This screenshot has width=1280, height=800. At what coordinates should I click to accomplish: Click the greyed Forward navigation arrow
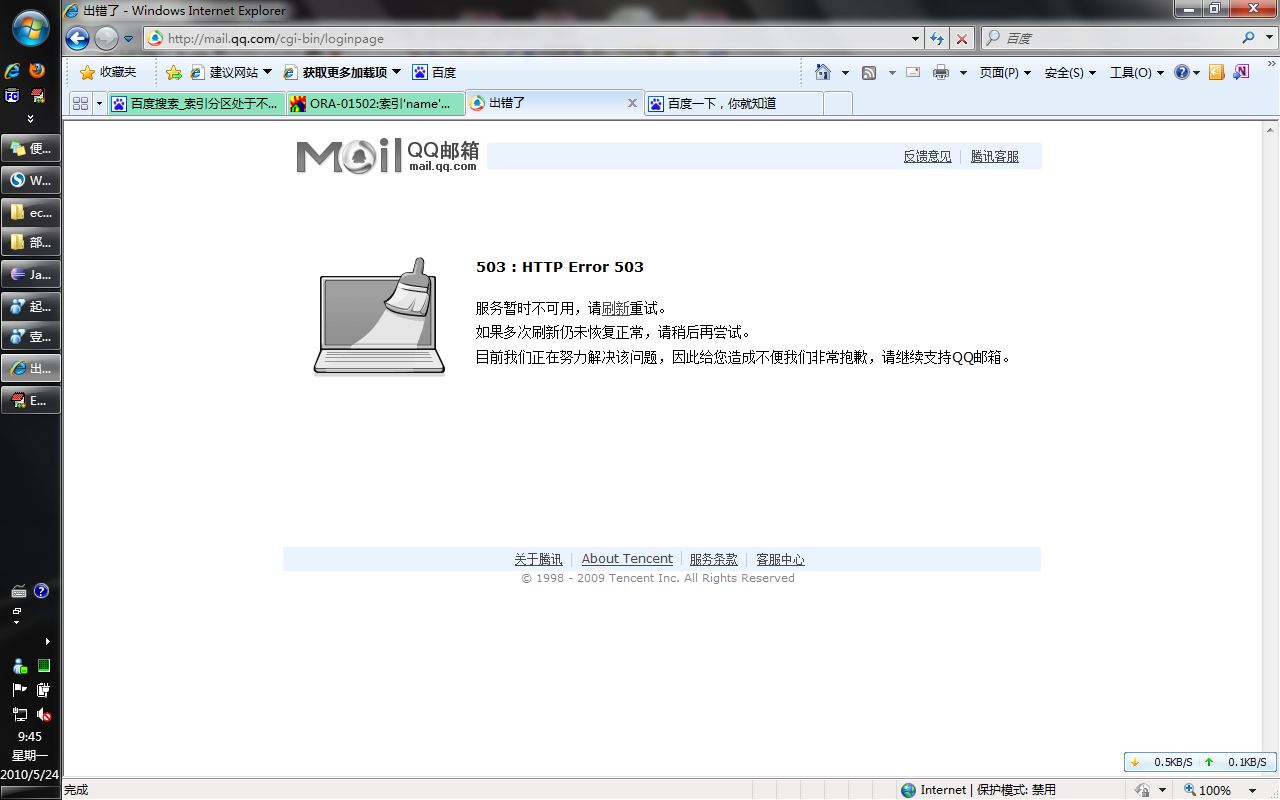pos(106,38)
